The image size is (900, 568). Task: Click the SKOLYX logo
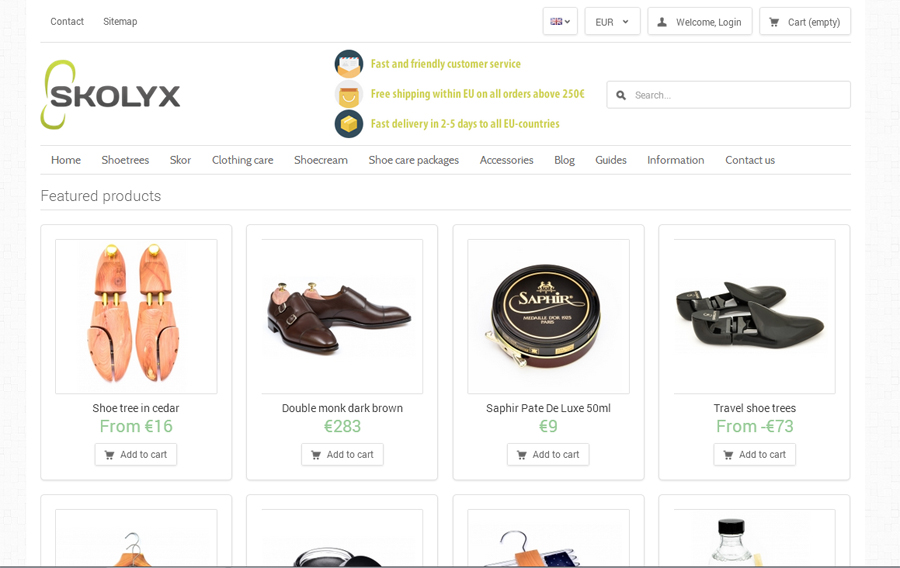[x=110, y=95]
